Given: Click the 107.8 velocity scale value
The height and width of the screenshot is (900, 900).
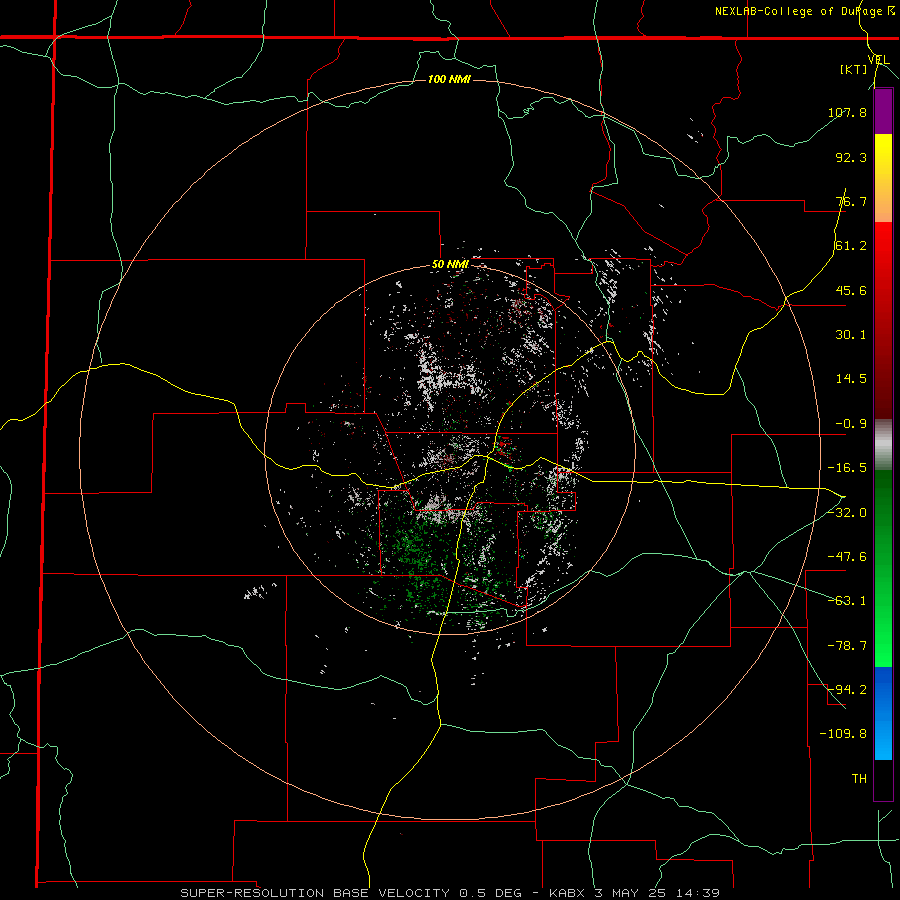Looking at the screenshot, I should pyautogui.click(x=847, y=112).
